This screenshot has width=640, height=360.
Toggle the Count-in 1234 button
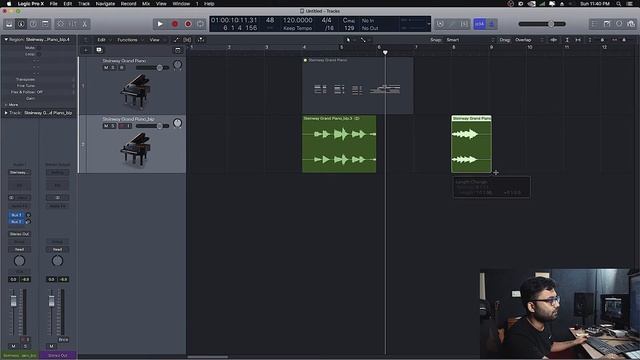[480, 24]
